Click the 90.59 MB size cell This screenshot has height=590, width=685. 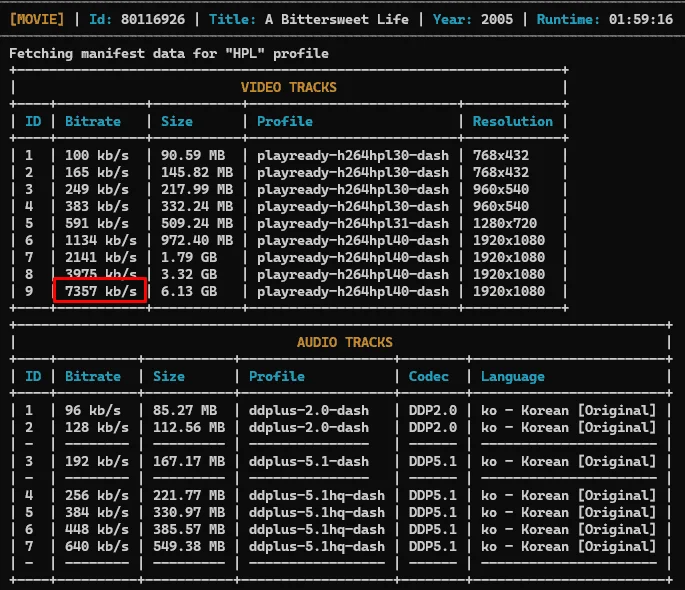[x=193, y=155]
